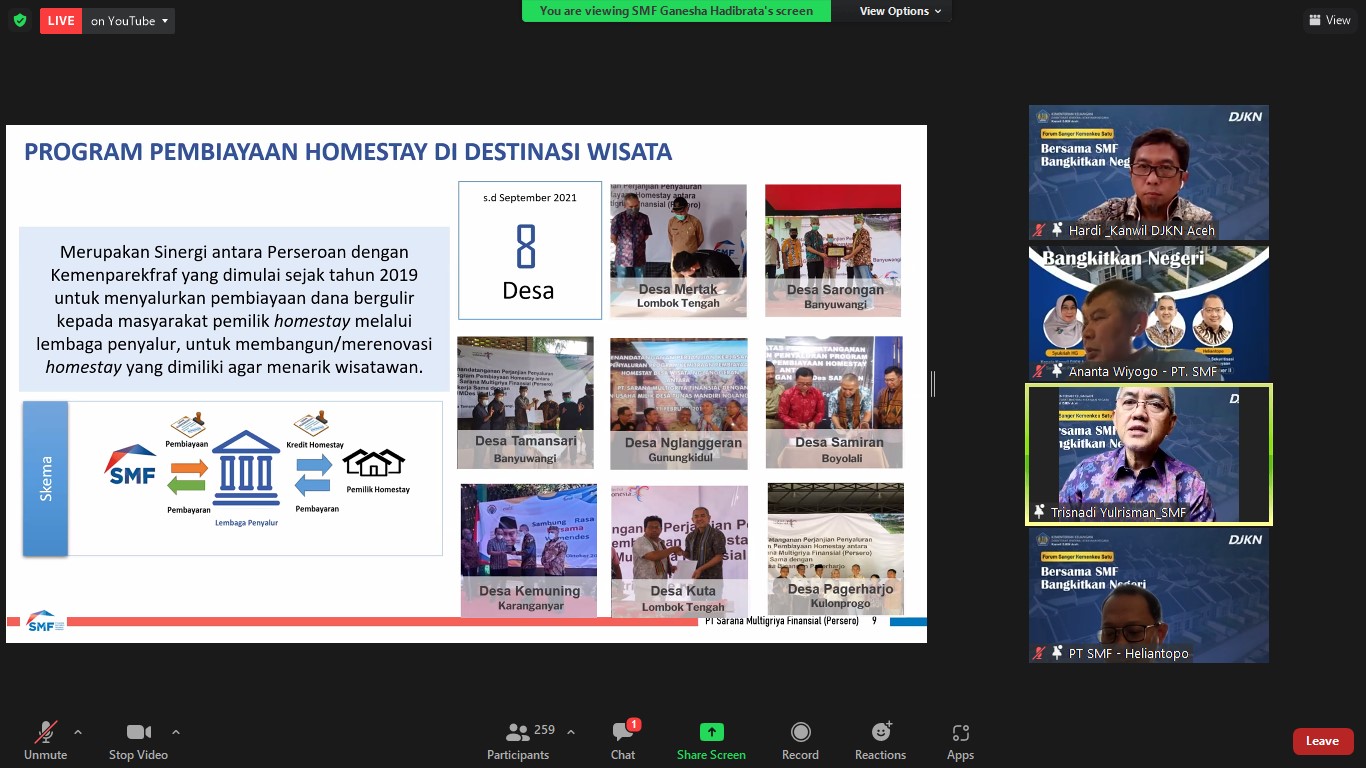This screenshot has height=768, width=1366.
Task: Open the Reactions menu
Action: tap(880, 741)
